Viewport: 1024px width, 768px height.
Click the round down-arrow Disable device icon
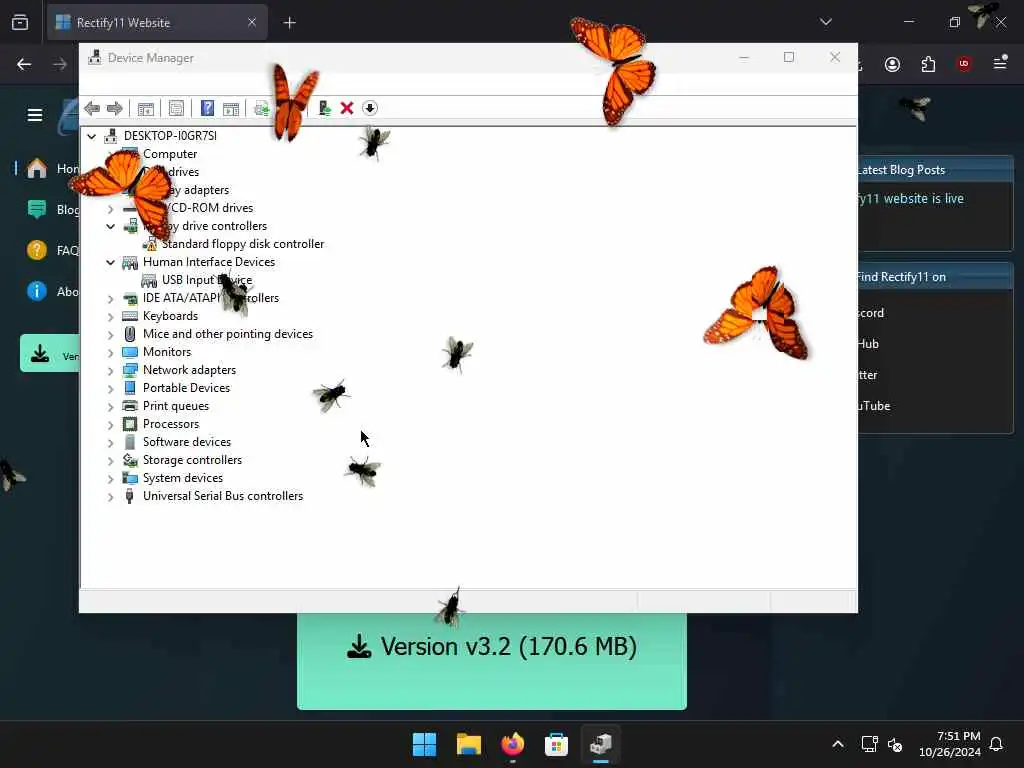(x=370, y=108)
